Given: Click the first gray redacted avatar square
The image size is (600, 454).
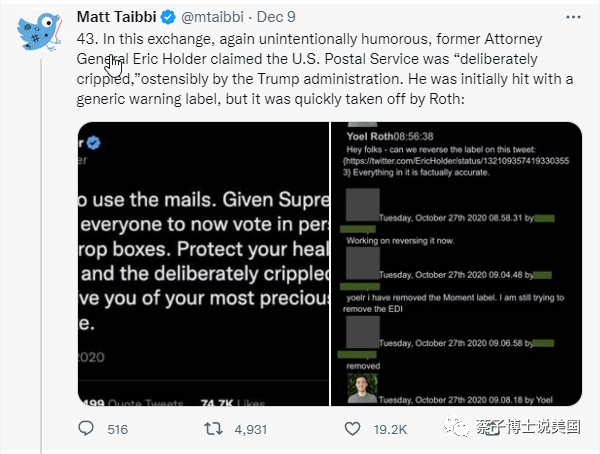Looking at the screenshot, I should [361, 205].
